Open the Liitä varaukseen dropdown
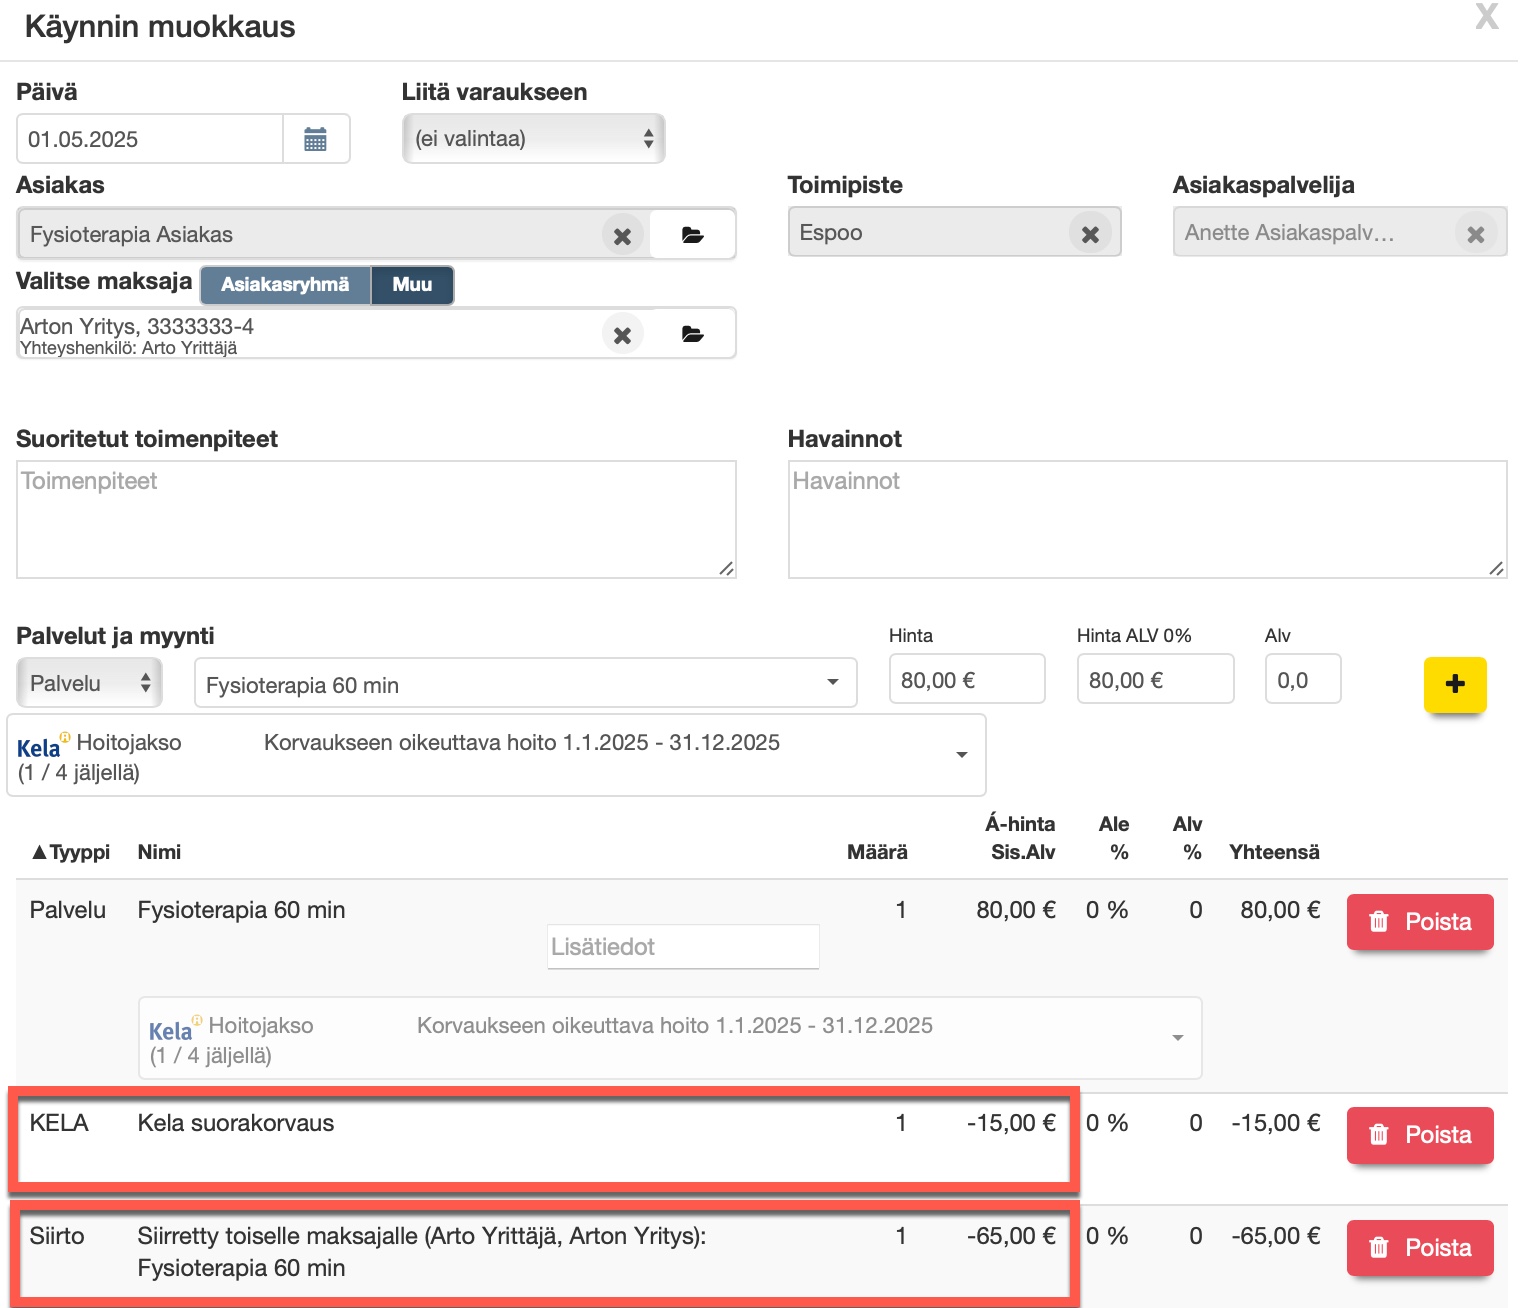Viewport: 1528px width, 1308px height. (533, 139)
